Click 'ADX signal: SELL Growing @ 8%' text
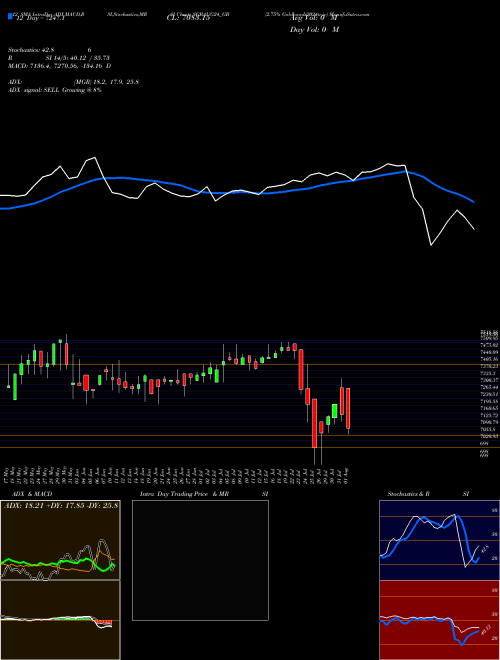This screenshot has width=500, height=660. [x=55, y=90]
